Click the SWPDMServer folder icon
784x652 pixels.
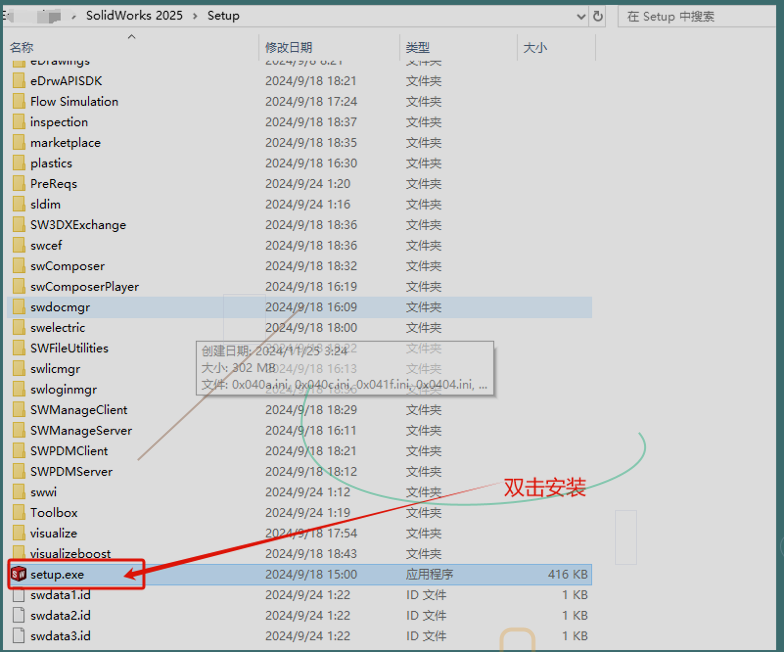pos(19,472)
